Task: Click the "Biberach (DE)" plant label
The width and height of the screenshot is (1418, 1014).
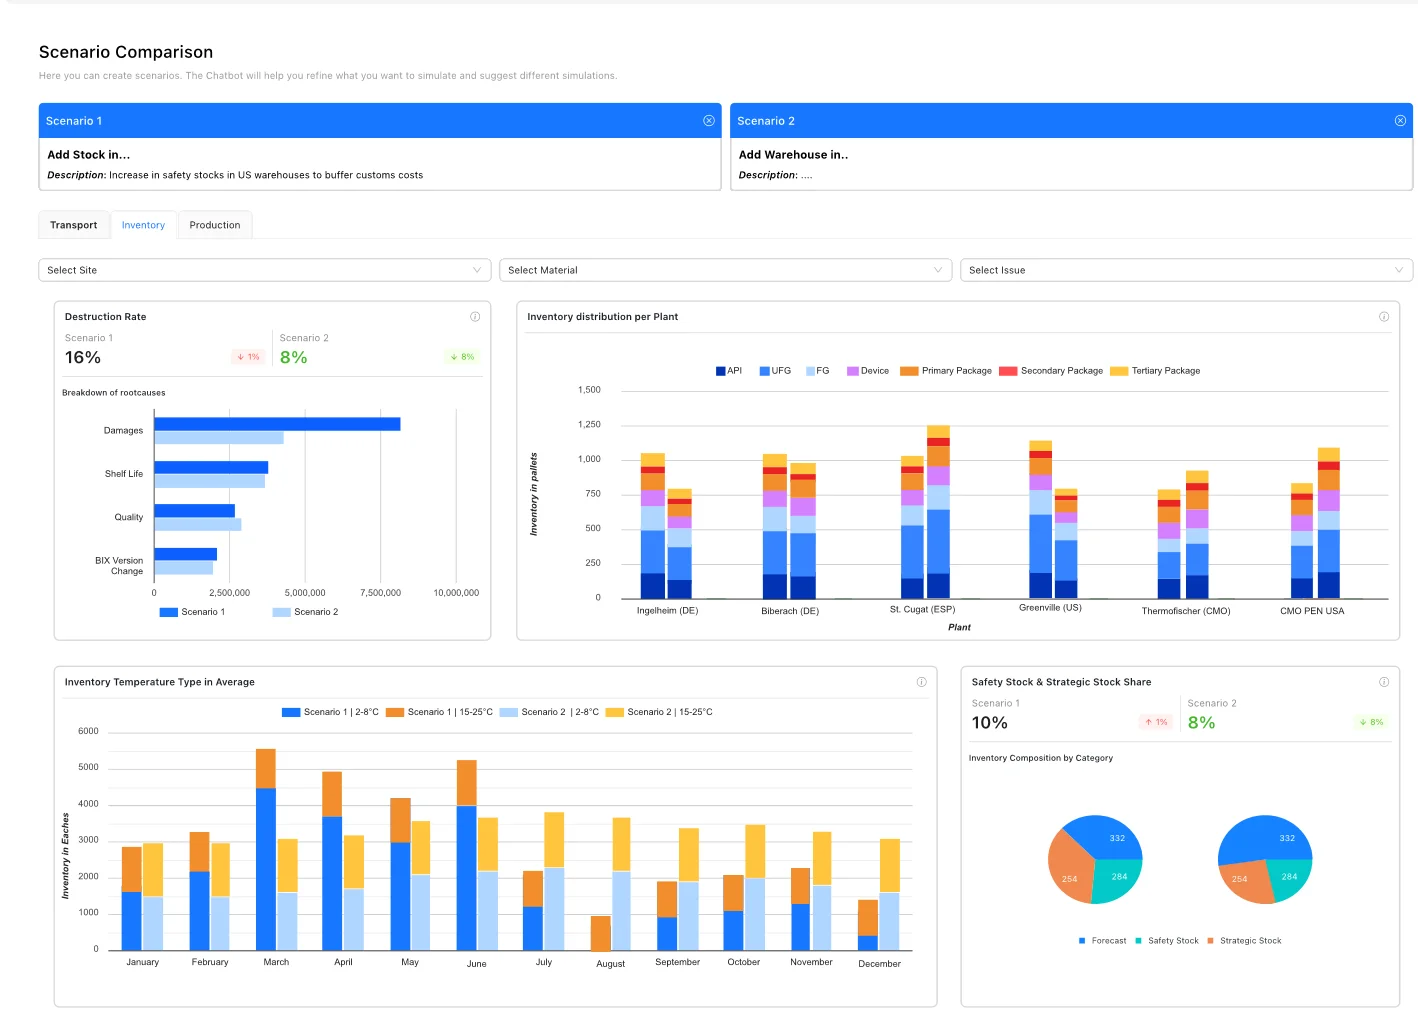Action: pyautogui.click(x=790, y=611)
